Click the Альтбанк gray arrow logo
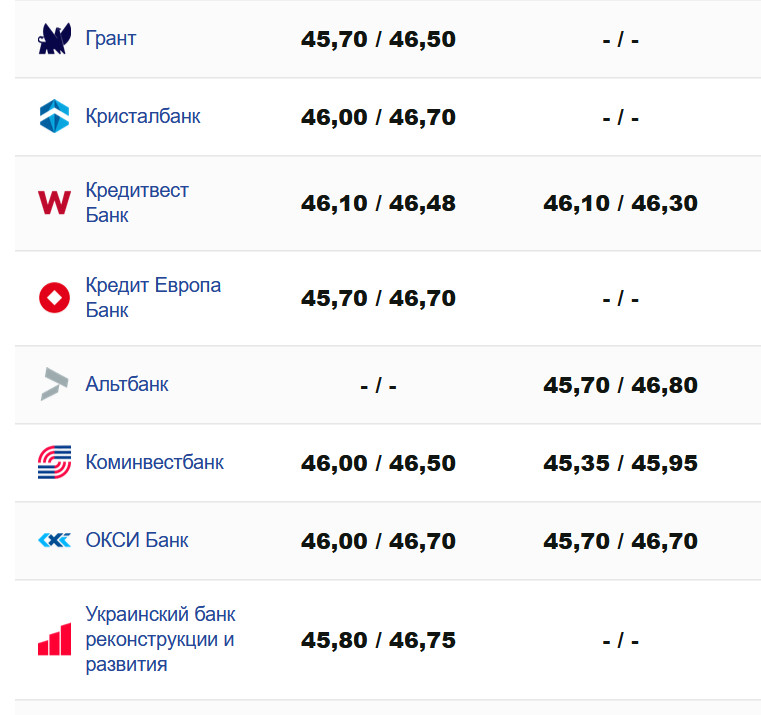This screenshot has width=761, height=715. 54,384
